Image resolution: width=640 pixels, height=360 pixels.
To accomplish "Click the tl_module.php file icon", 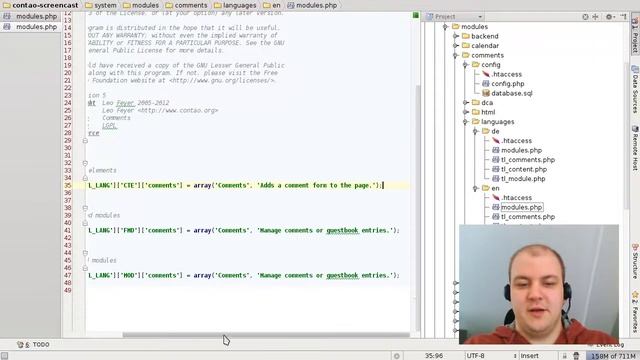I will [496, 178].
